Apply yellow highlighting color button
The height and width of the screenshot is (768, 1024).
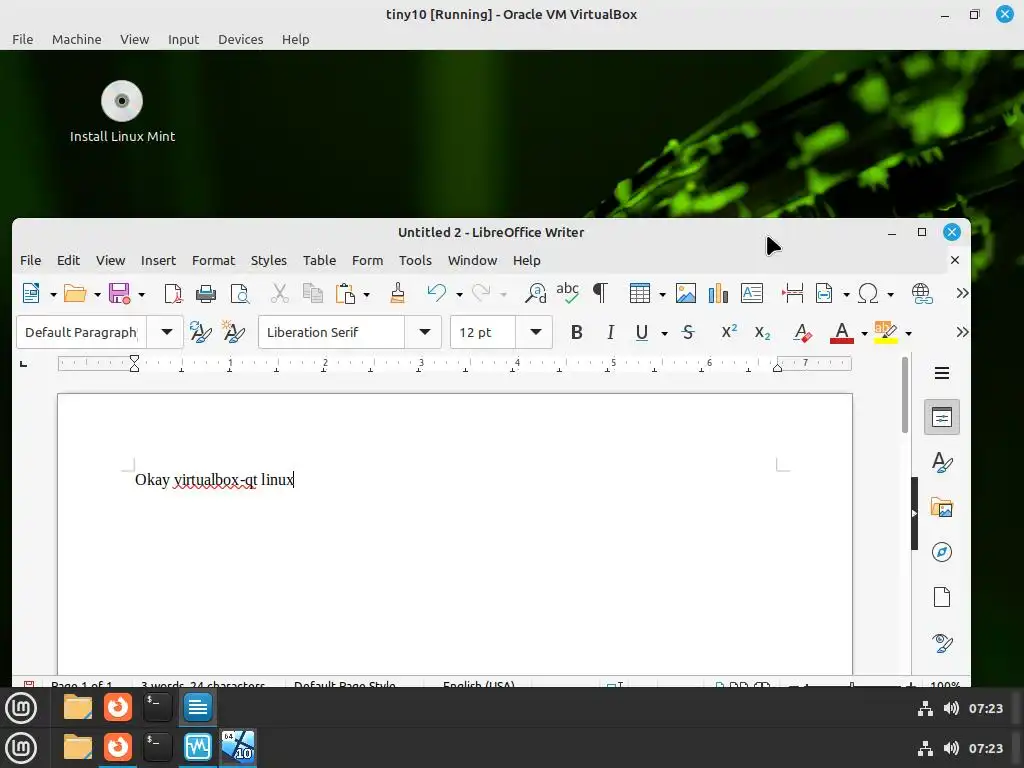(x=886, y=333)
